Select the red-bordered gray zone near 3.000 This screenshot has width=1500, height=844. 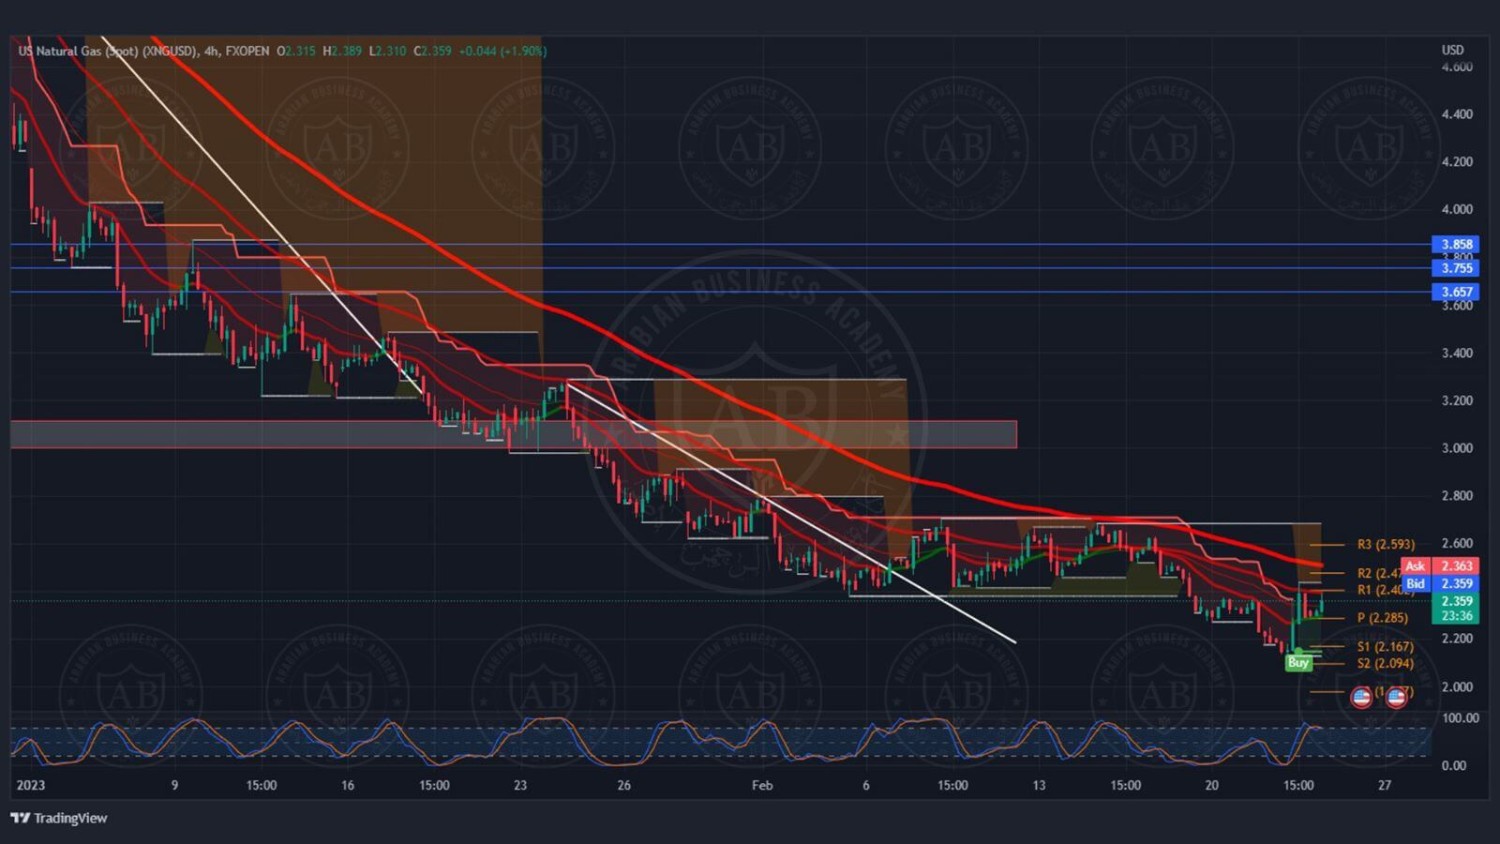(513, 434)
